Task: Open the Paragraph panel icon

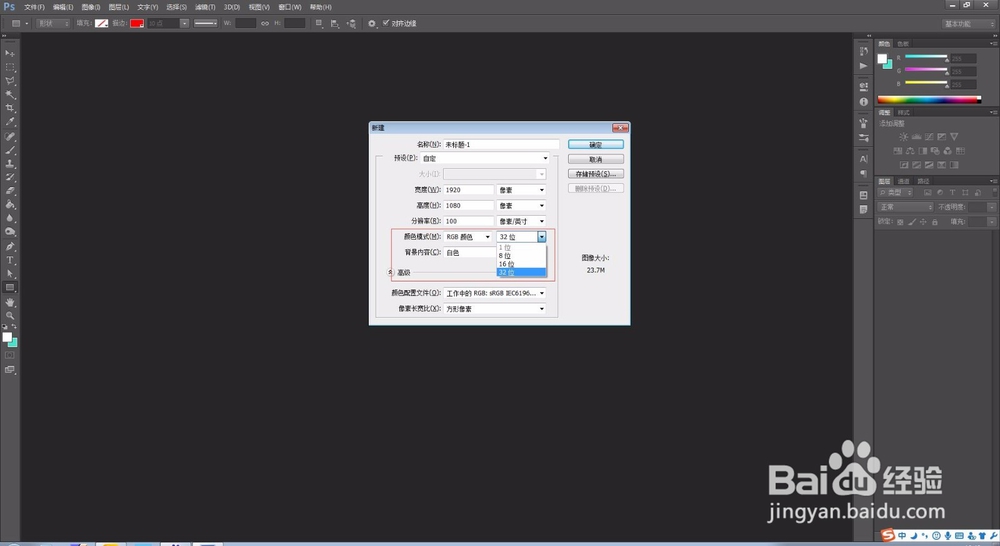Action: tap(864, 173)
